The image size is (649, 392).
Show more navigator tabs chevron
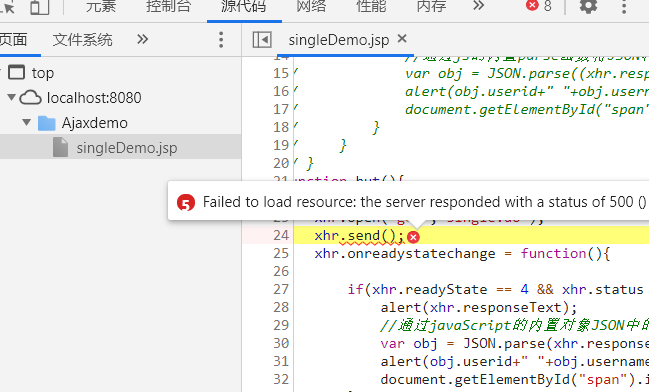[142, 39]
